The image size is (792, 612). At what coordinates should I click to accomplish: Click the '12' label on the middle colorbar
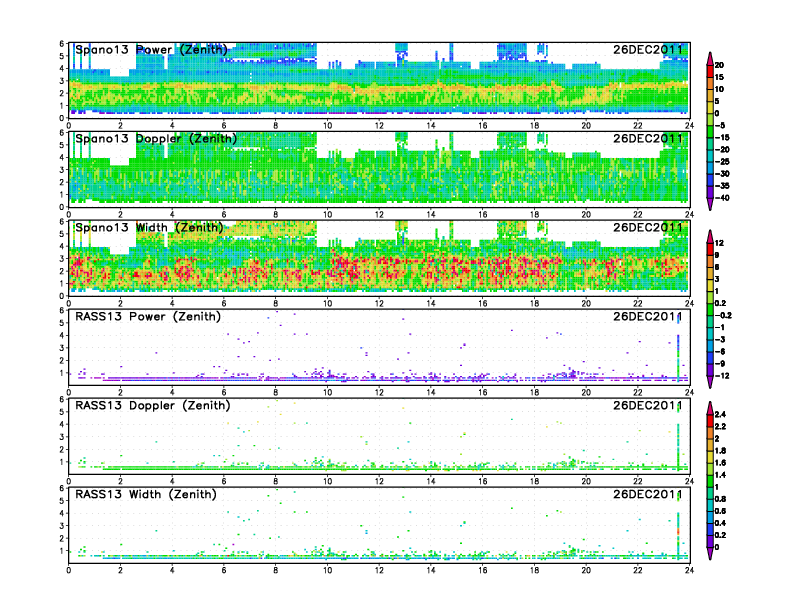719,243
